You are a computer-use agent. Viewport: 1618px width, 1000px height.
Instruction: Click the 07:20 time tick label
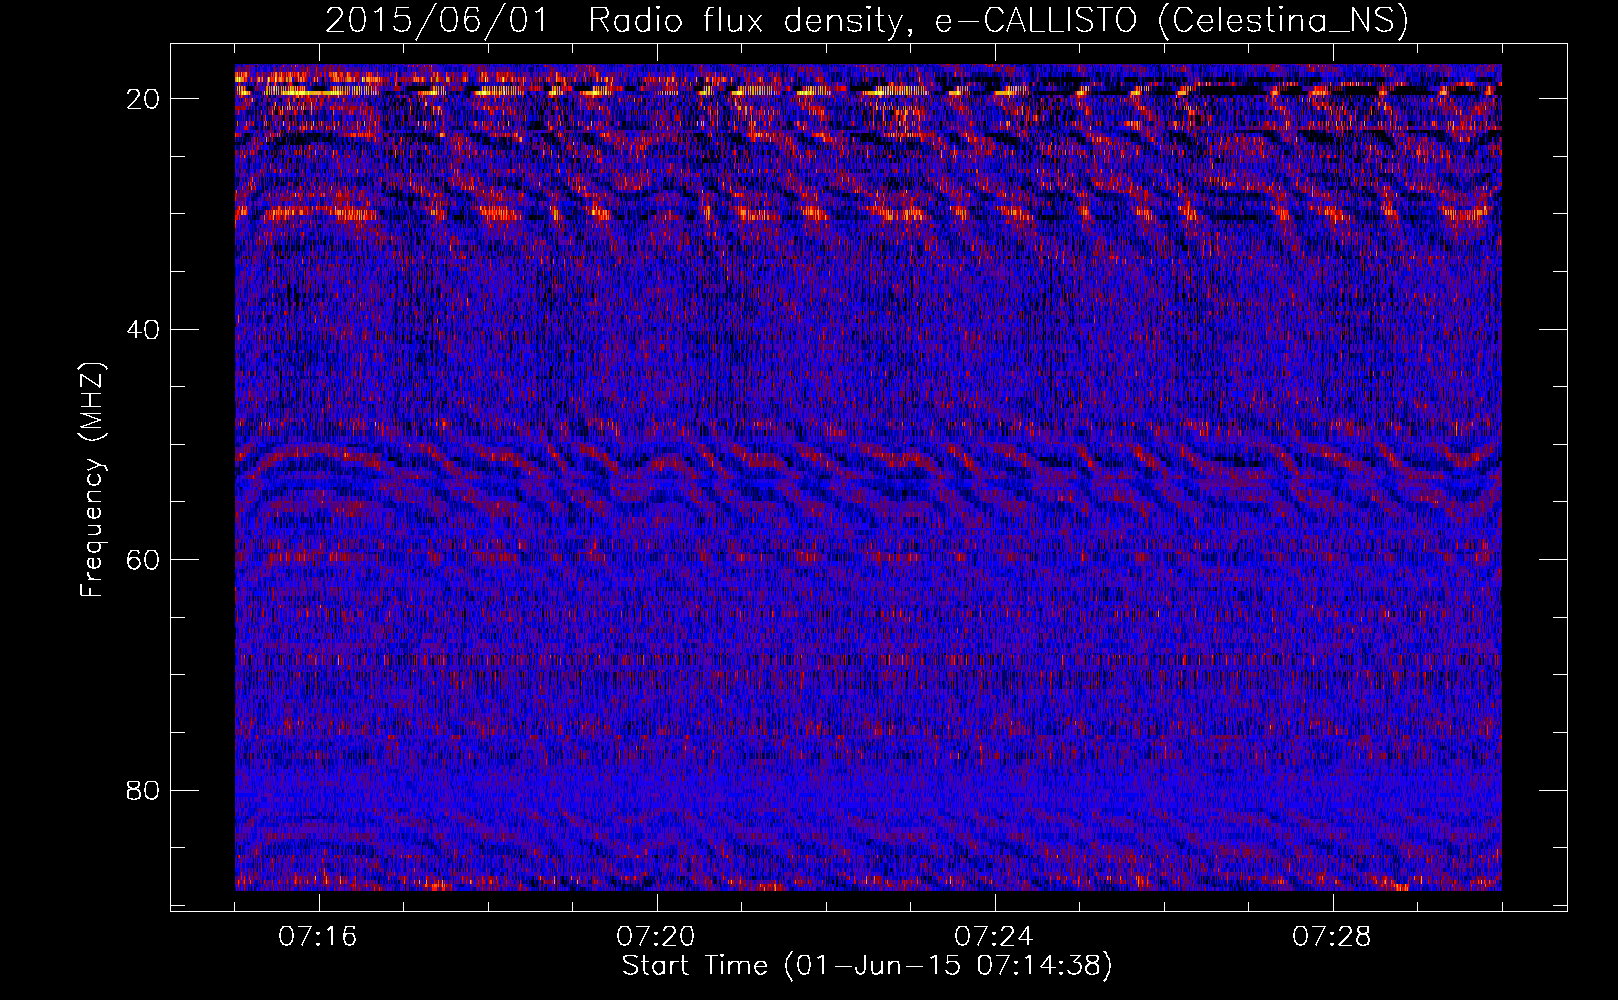[656, 937]
